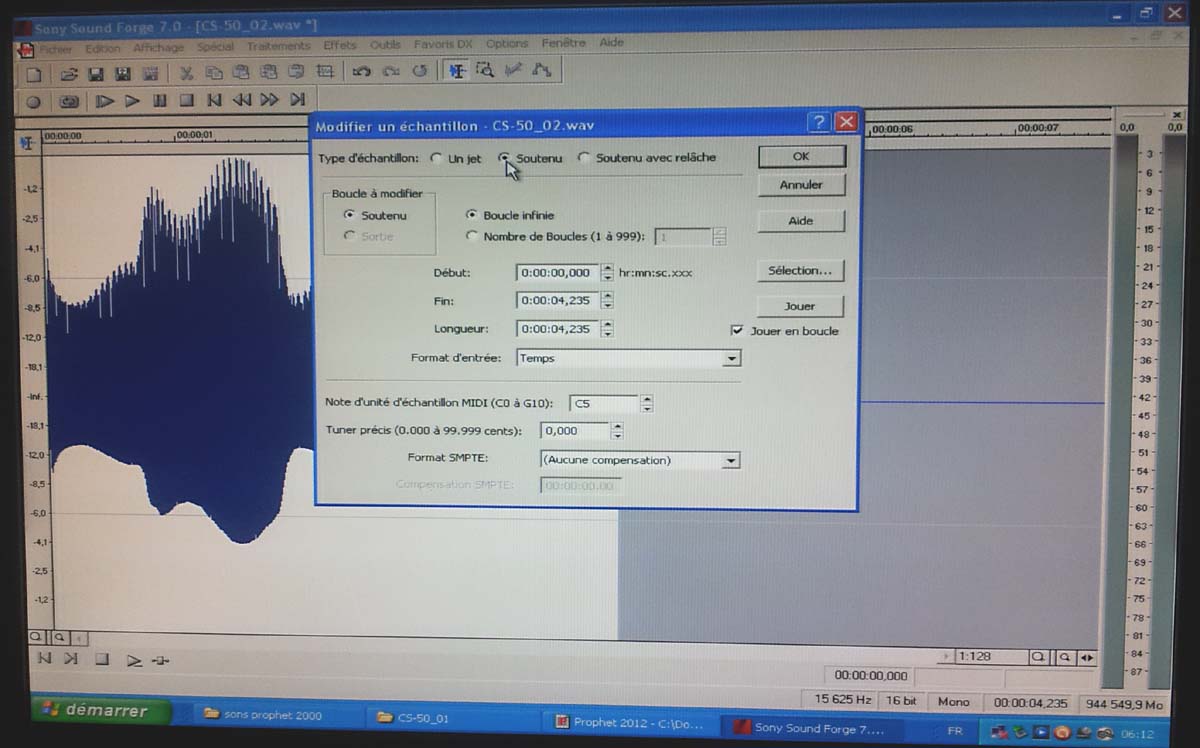Click Forward in the transport toolbar
The height and width of the screenshot is (748, 1200).
(269, 100)
